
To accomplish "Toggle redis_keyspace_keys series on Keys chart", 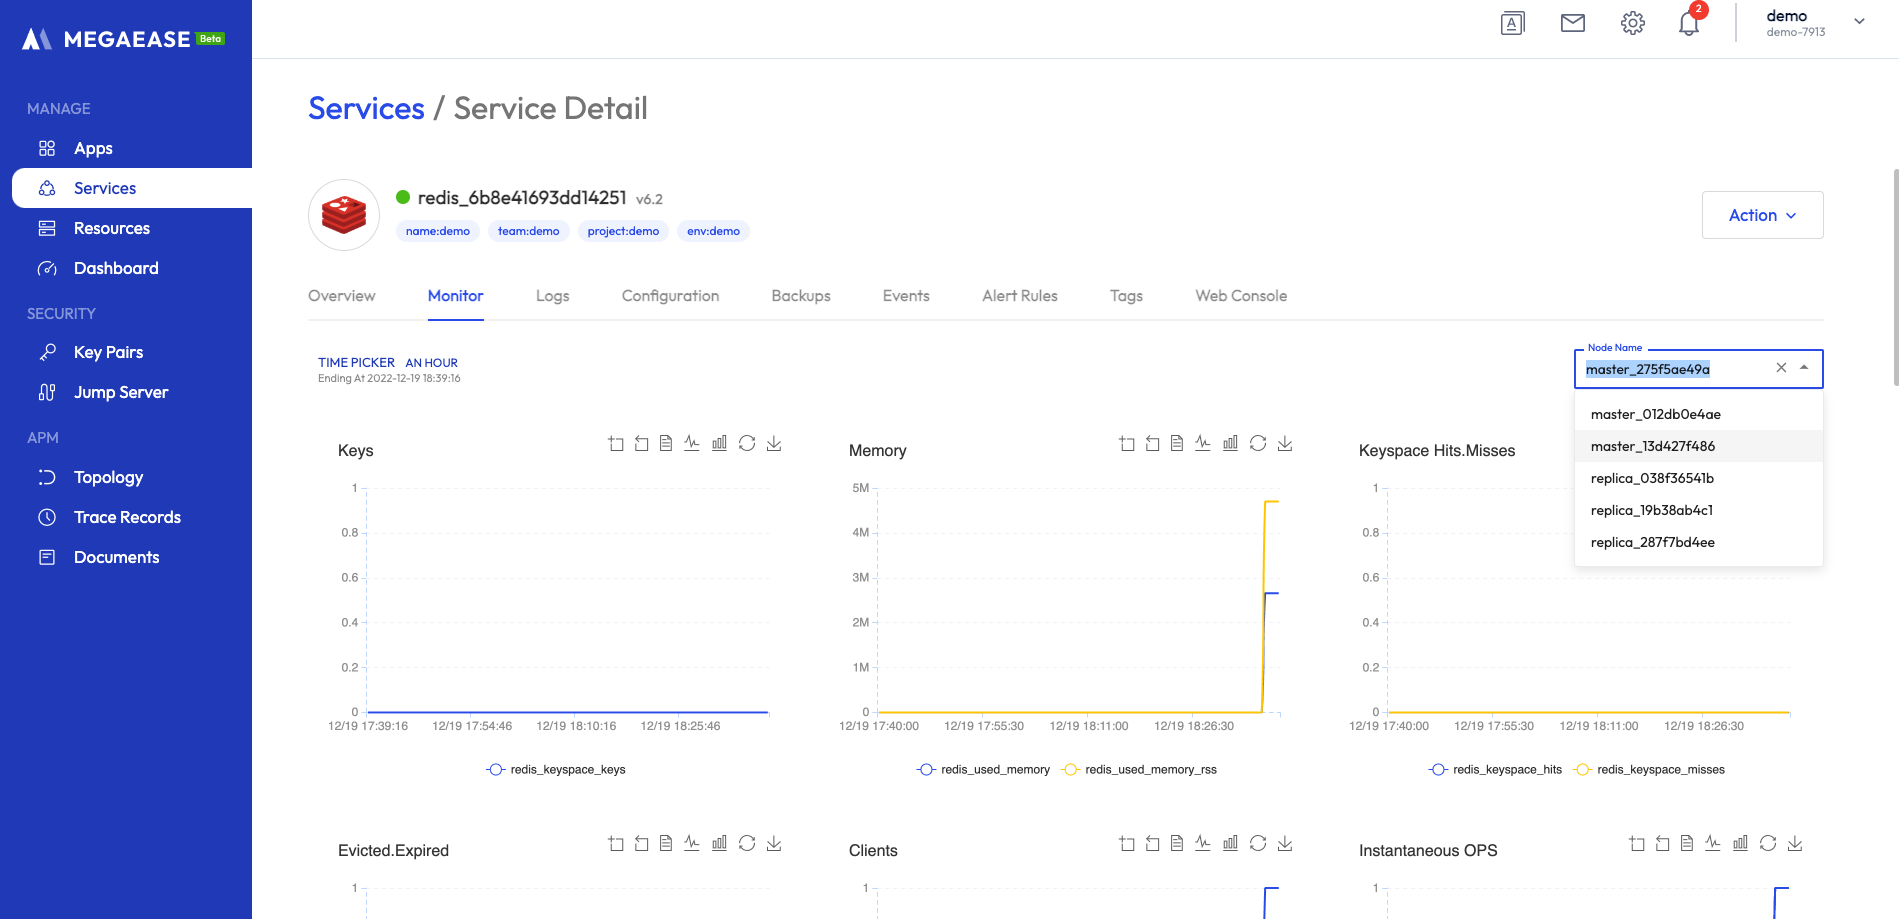I will tap(558, 769).
